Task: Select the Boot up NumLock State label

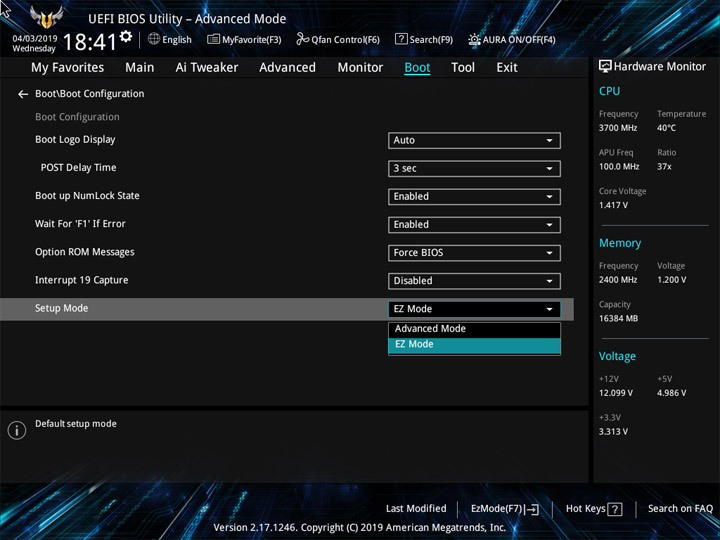Action: pos(87,196)
